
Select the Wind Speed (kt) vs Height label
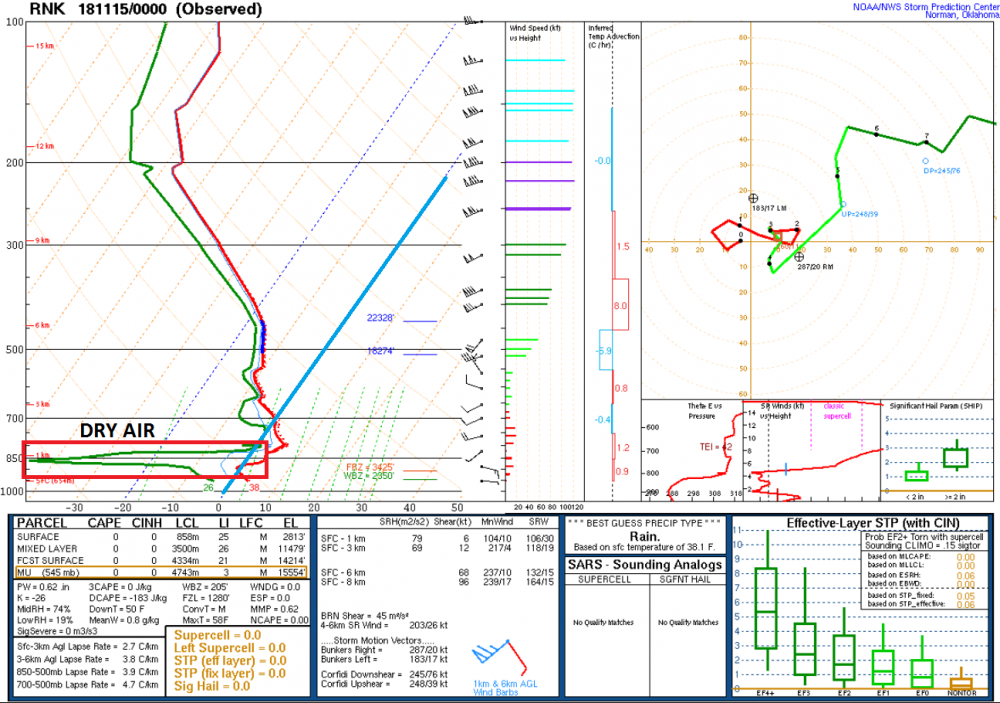click(x=534, y=33)
